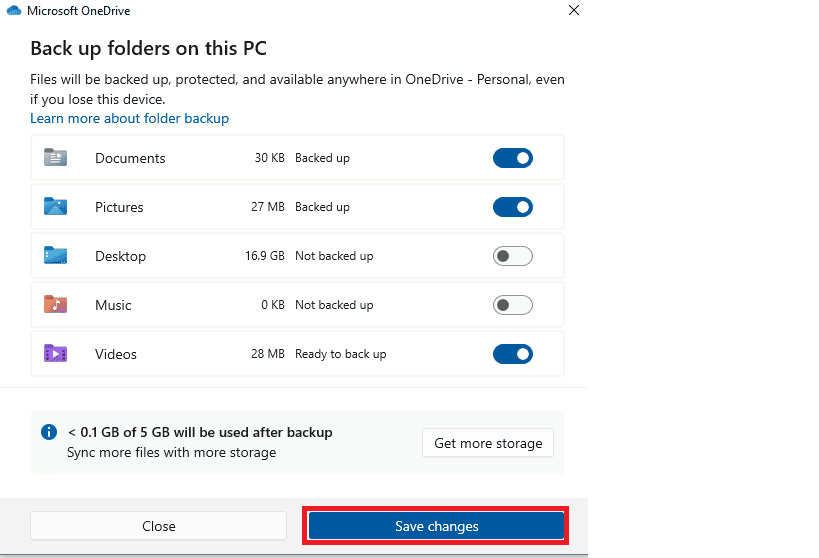
Task: Click the 0 KB size value
Action: [273, 305]
